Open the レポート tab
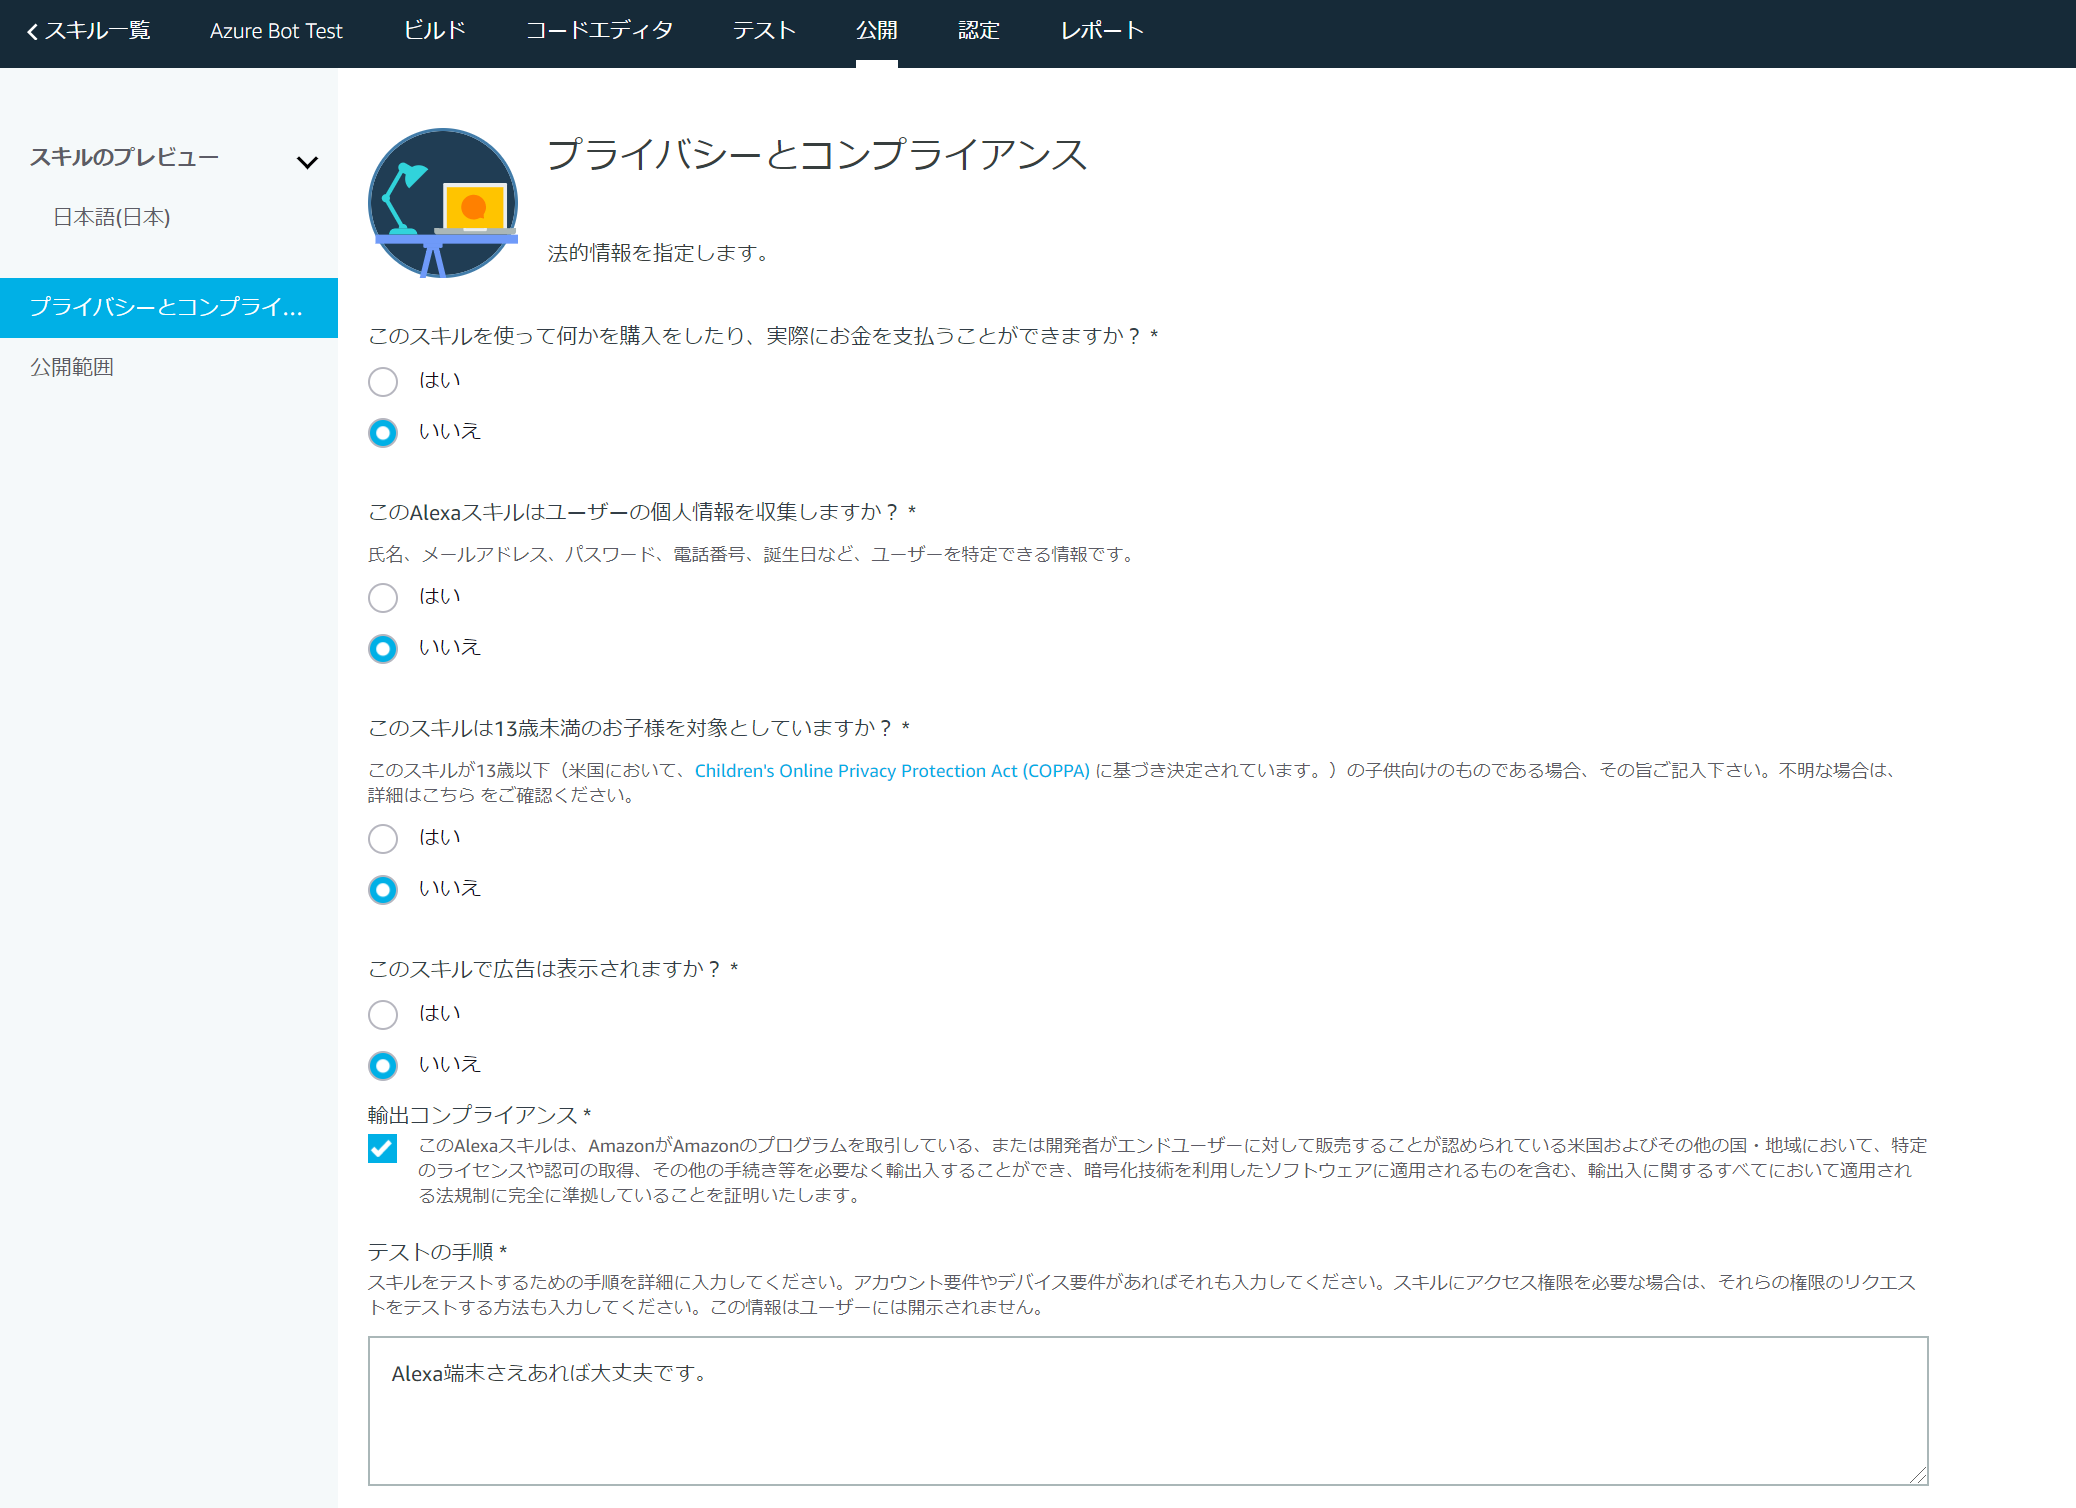Screen dimensions: 2076x1508 1102,31
